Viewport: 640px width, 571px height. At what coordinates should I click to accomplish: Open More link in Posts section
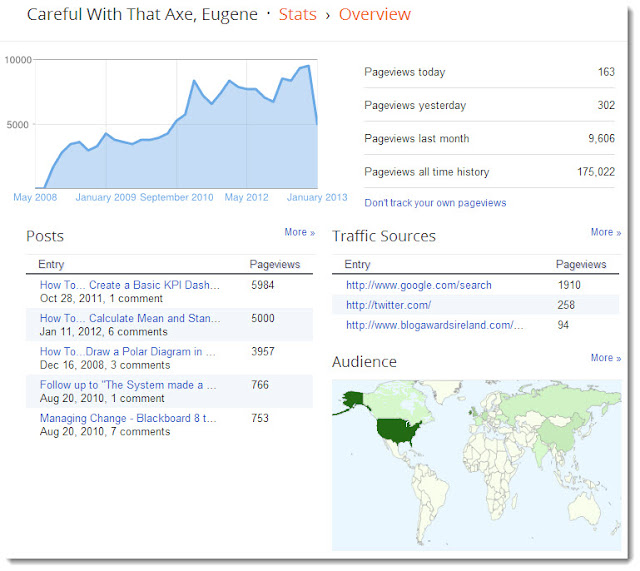click(300, 232)
